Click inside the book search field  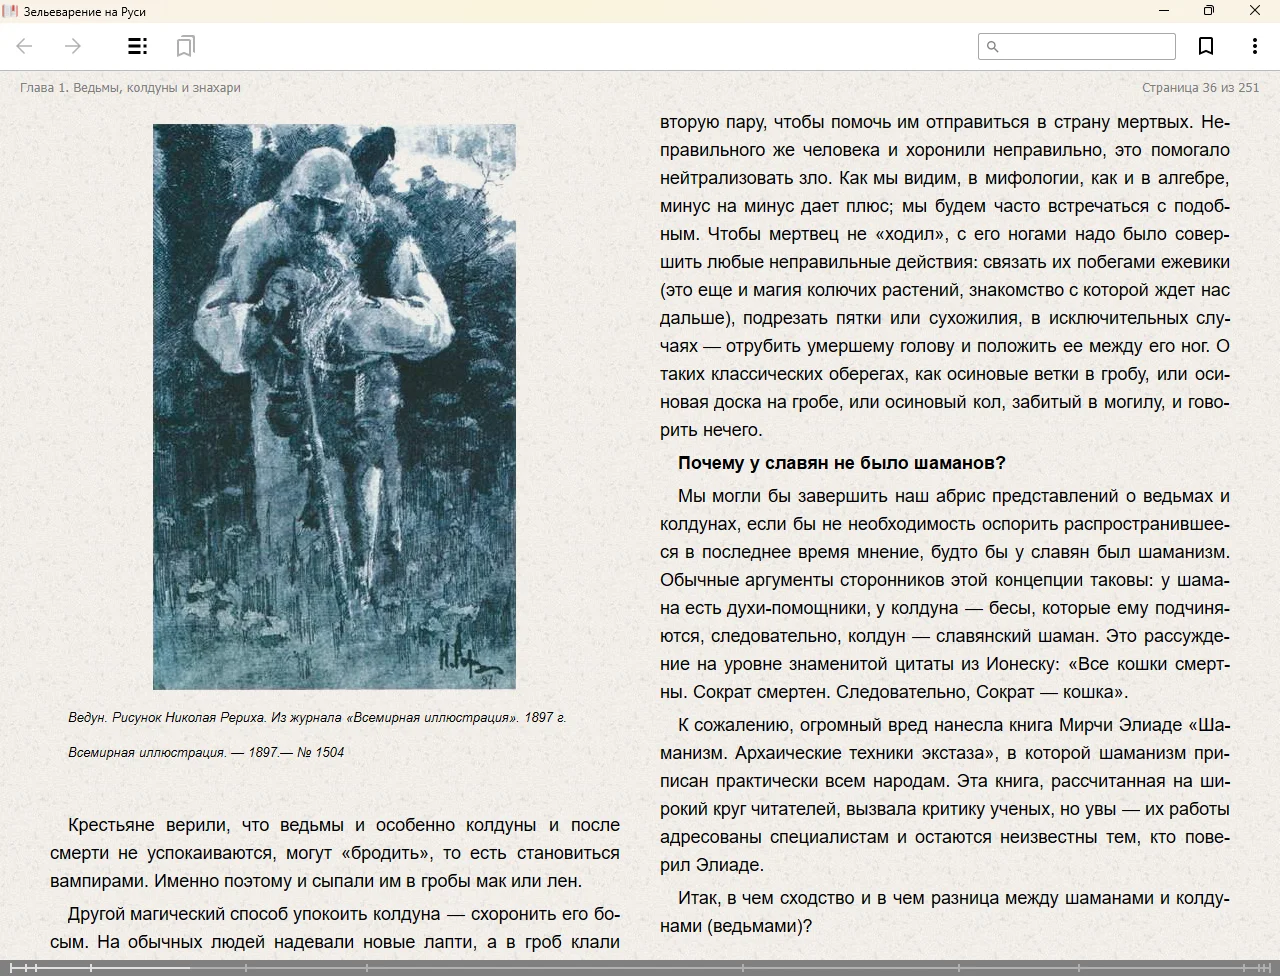1085,46
